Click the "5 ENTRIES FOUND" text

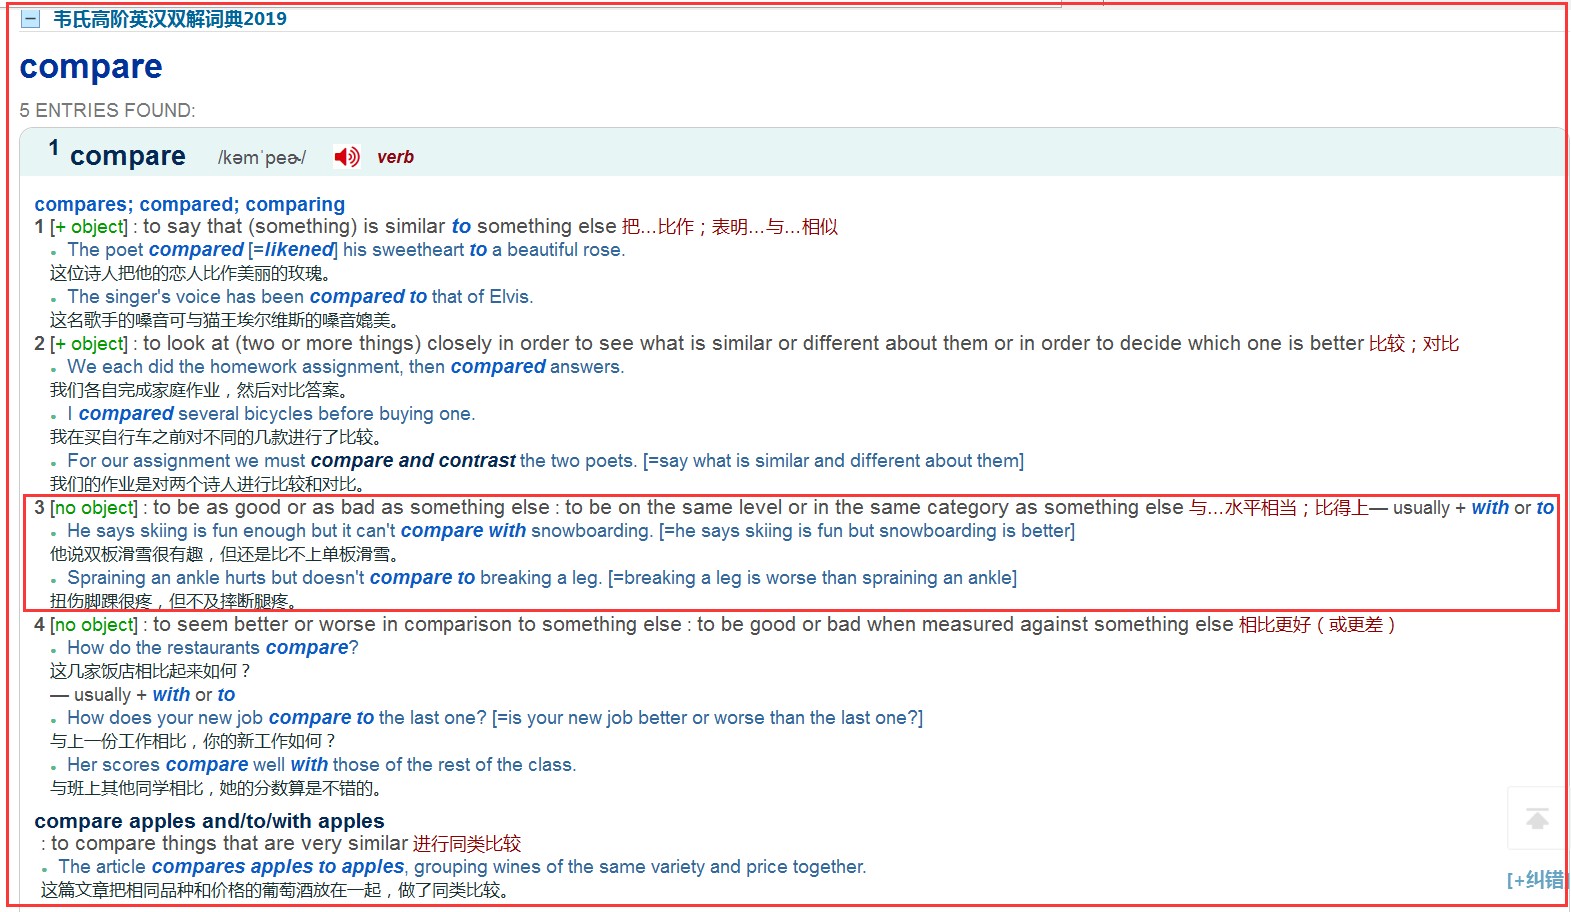point(108,110)
